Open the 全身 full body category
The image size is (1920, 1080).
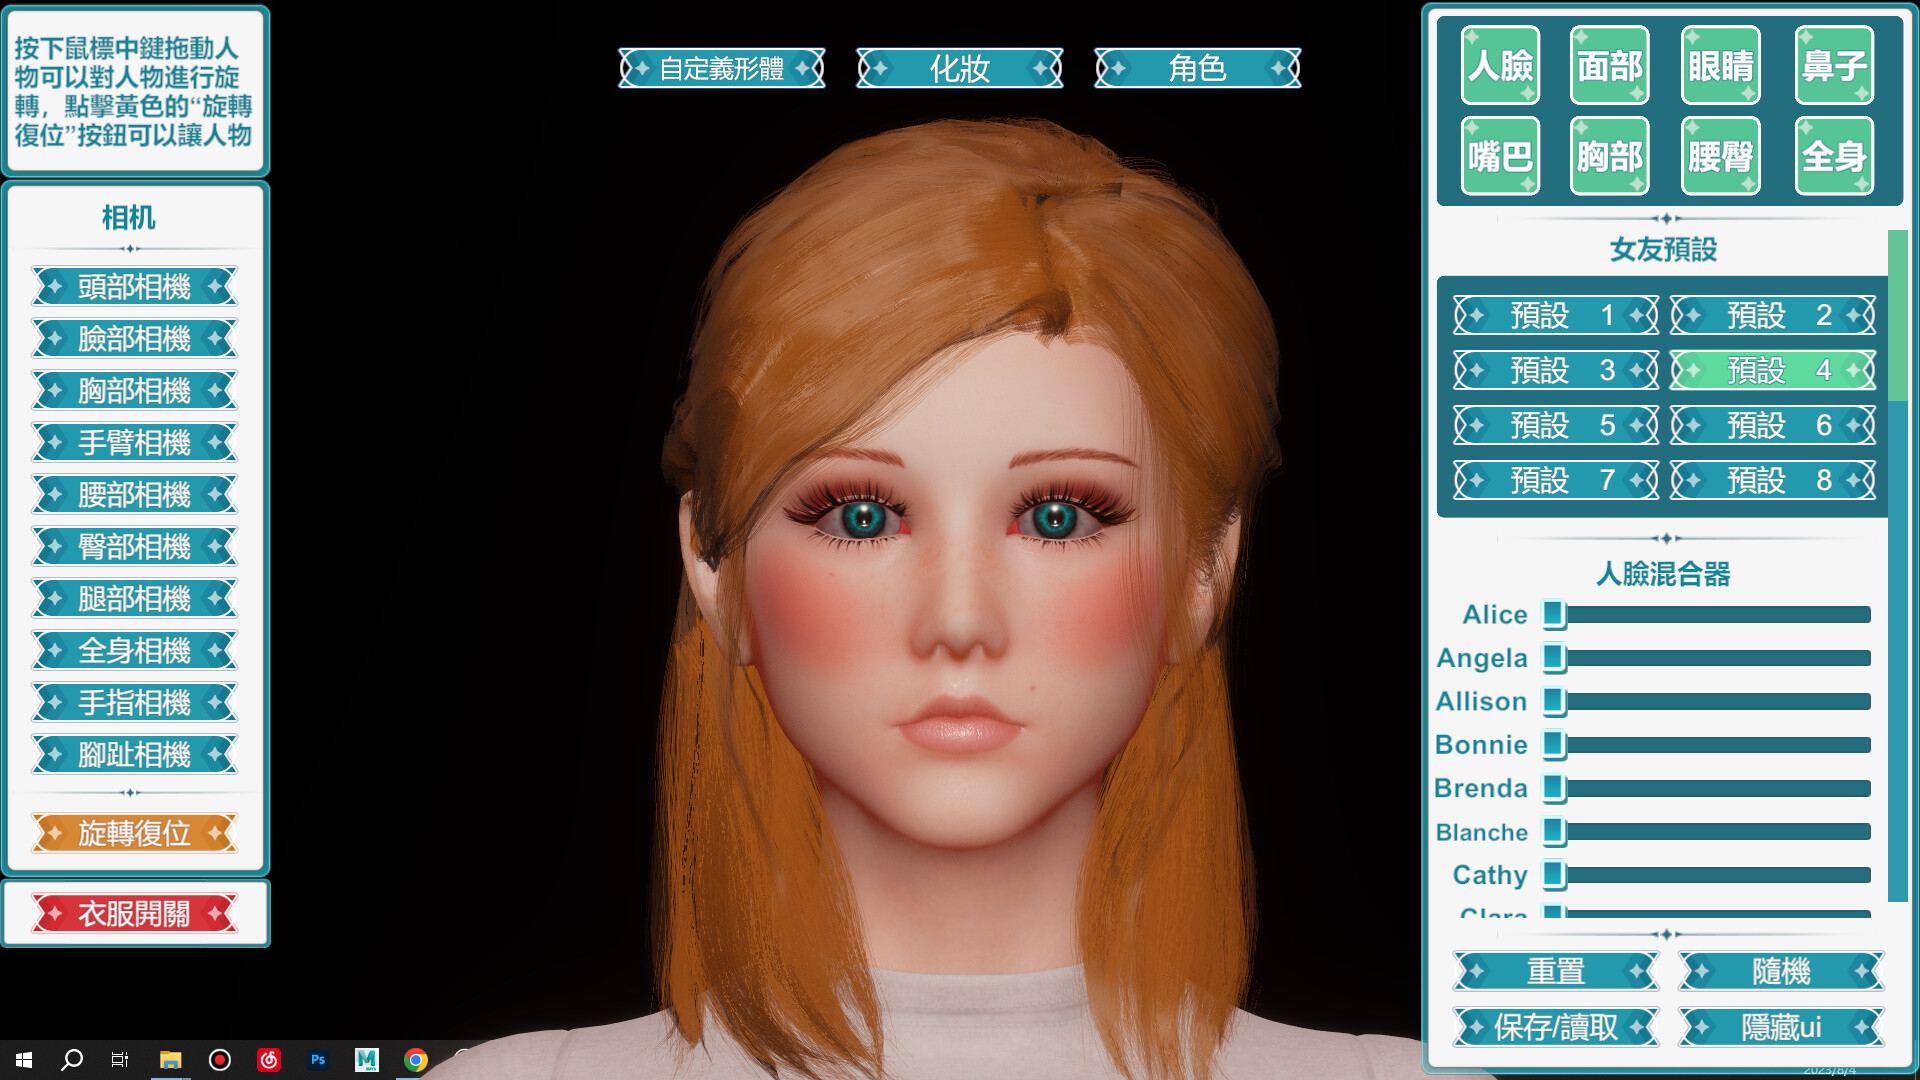pyautogui.click(x=1833, y=155)
